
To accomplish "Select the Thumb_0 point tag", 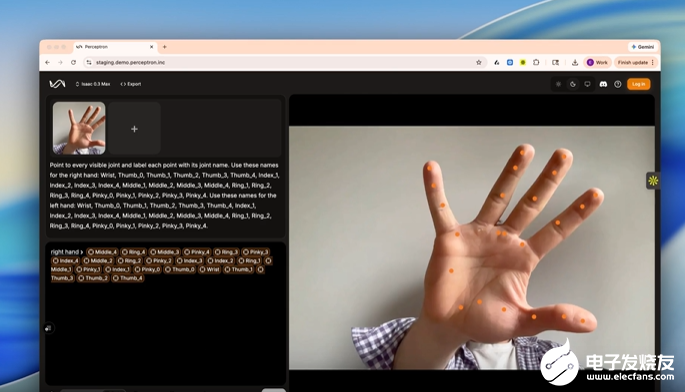I will pos(180,270).
